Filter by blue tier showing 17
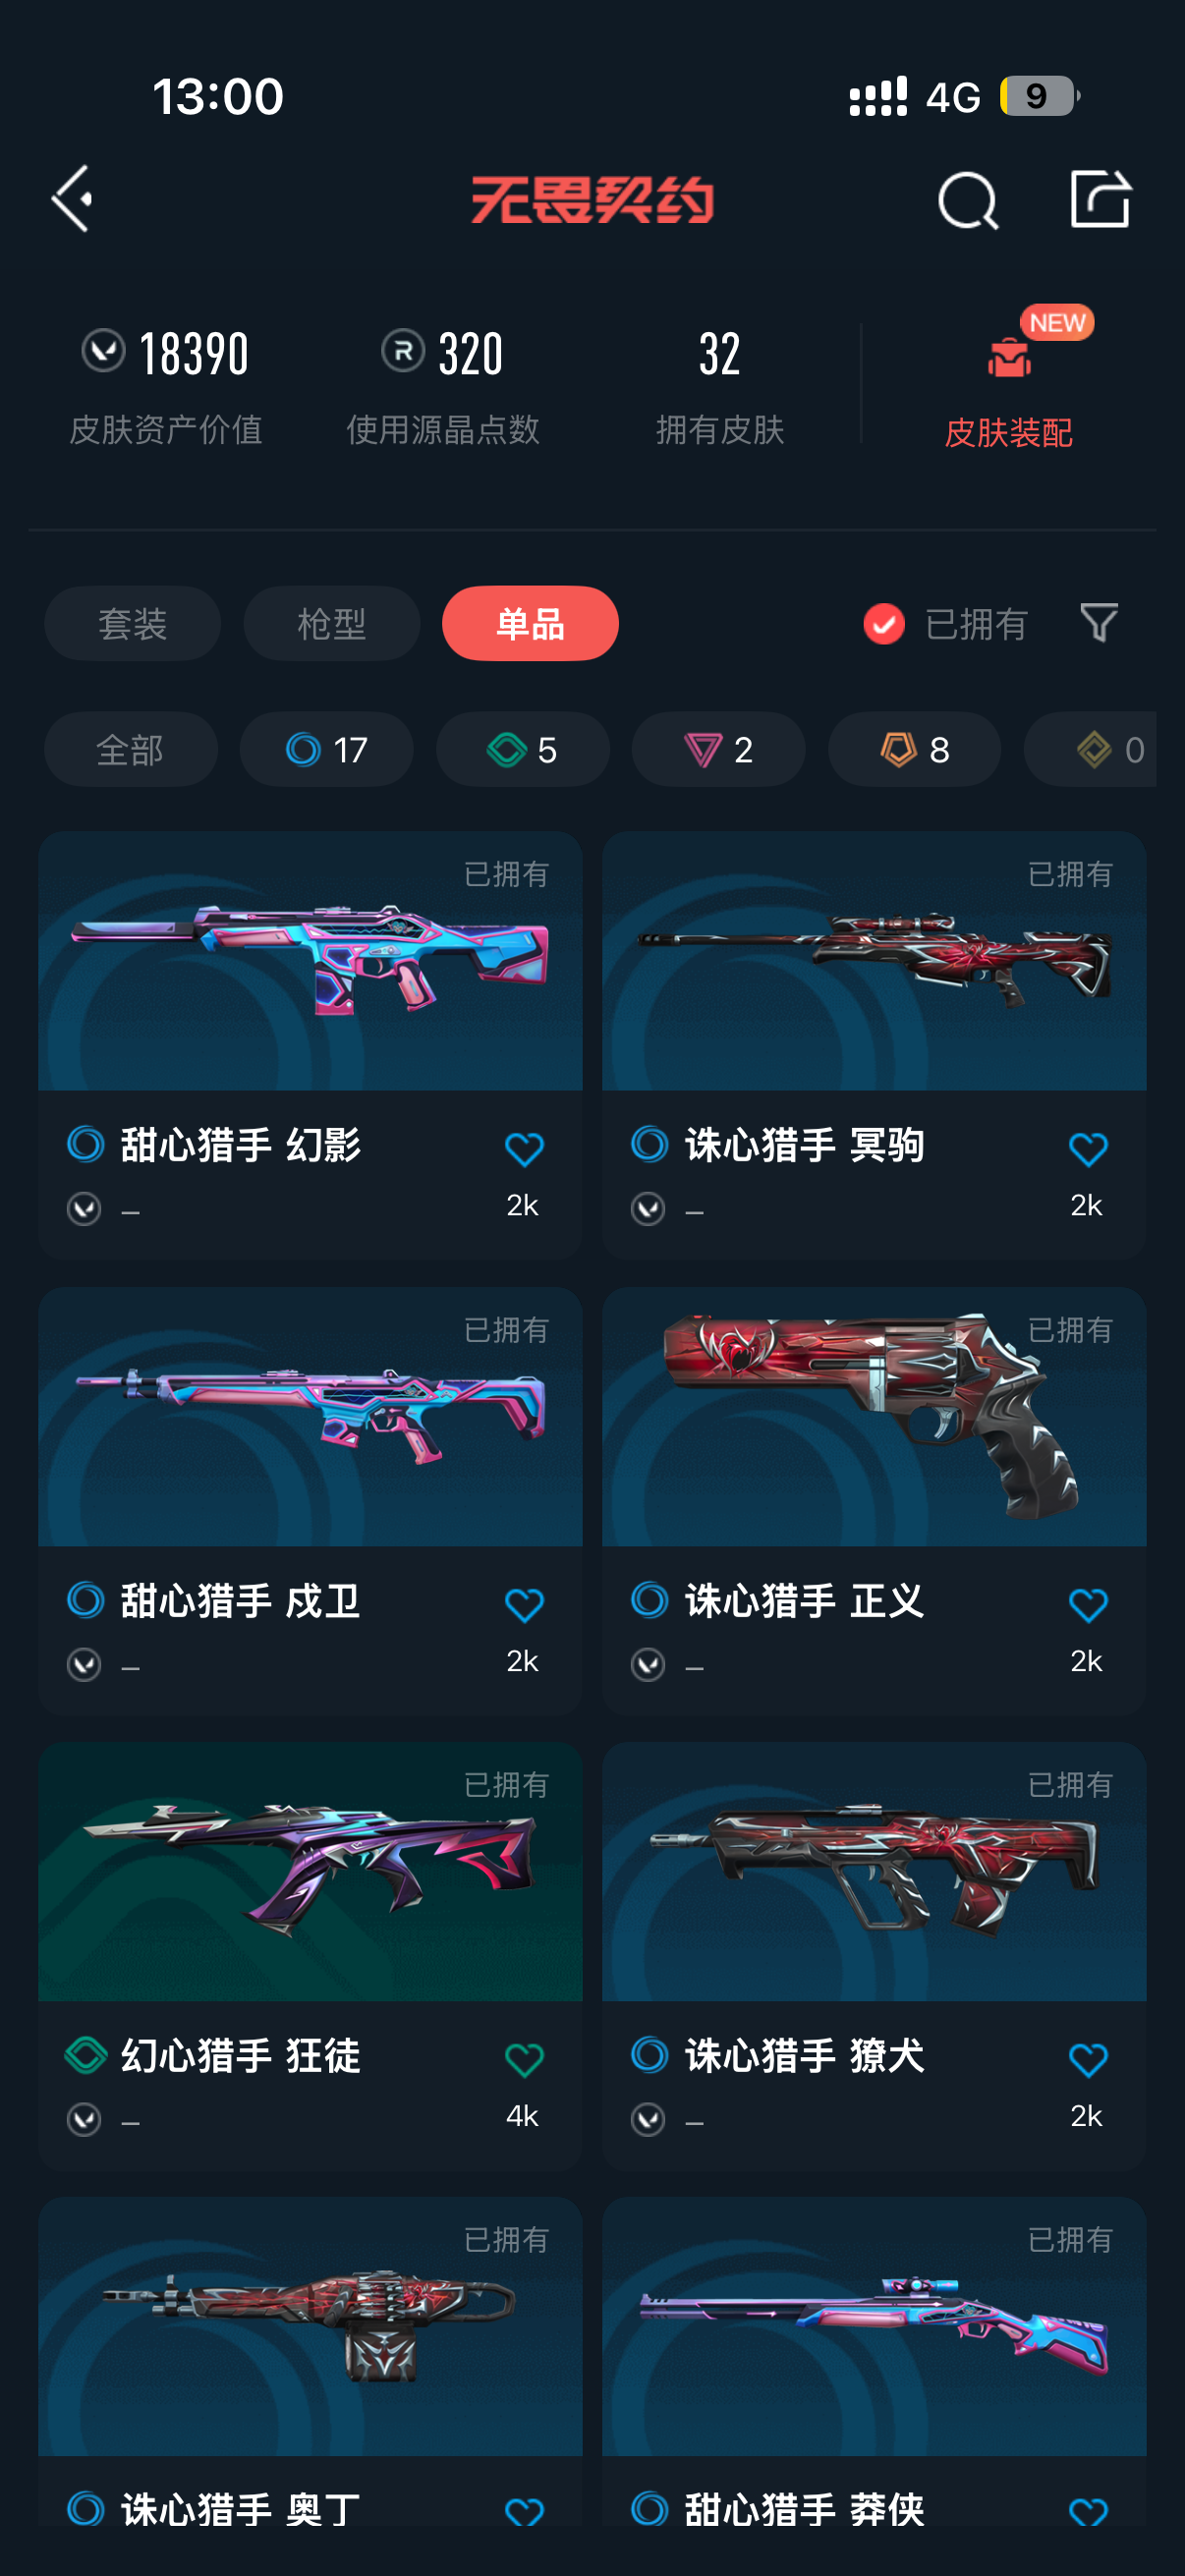 click(326, 749)
